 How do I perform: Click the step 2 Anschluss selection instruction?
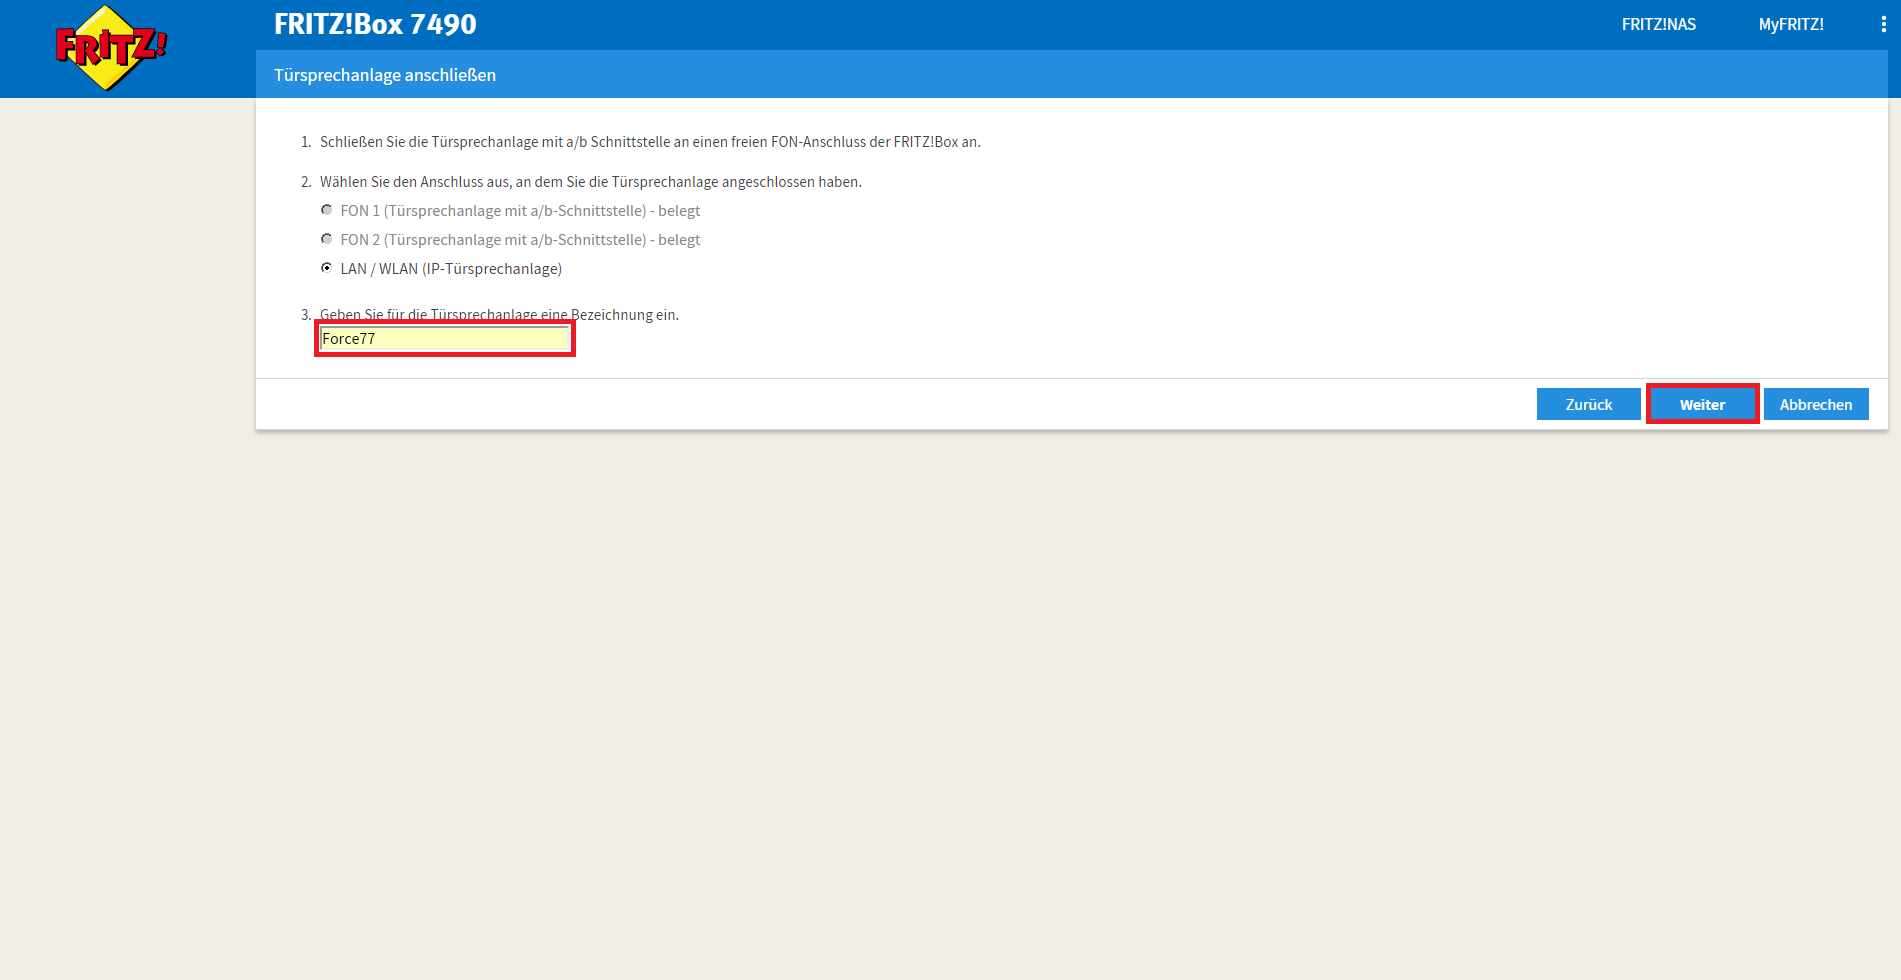point(590,182)
